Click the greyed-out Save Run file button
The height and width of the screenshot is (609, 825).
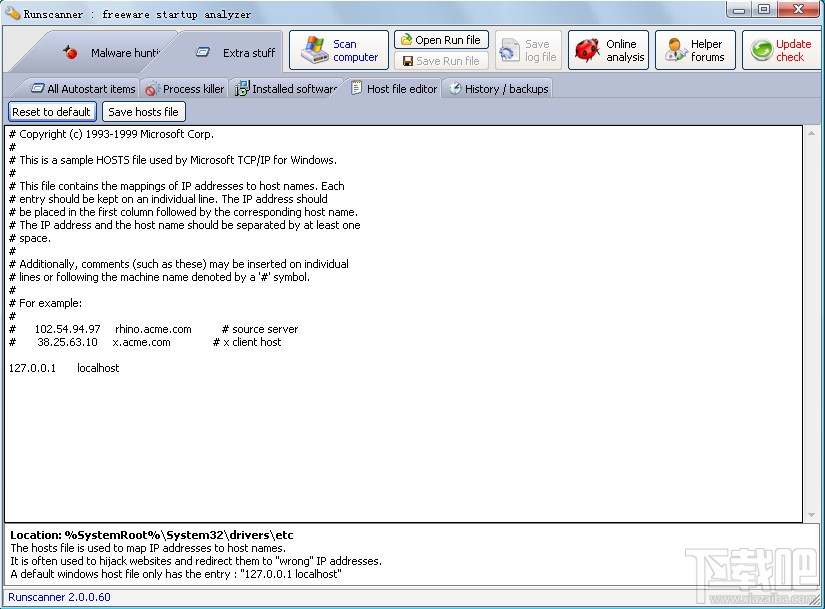coord(441,60)
